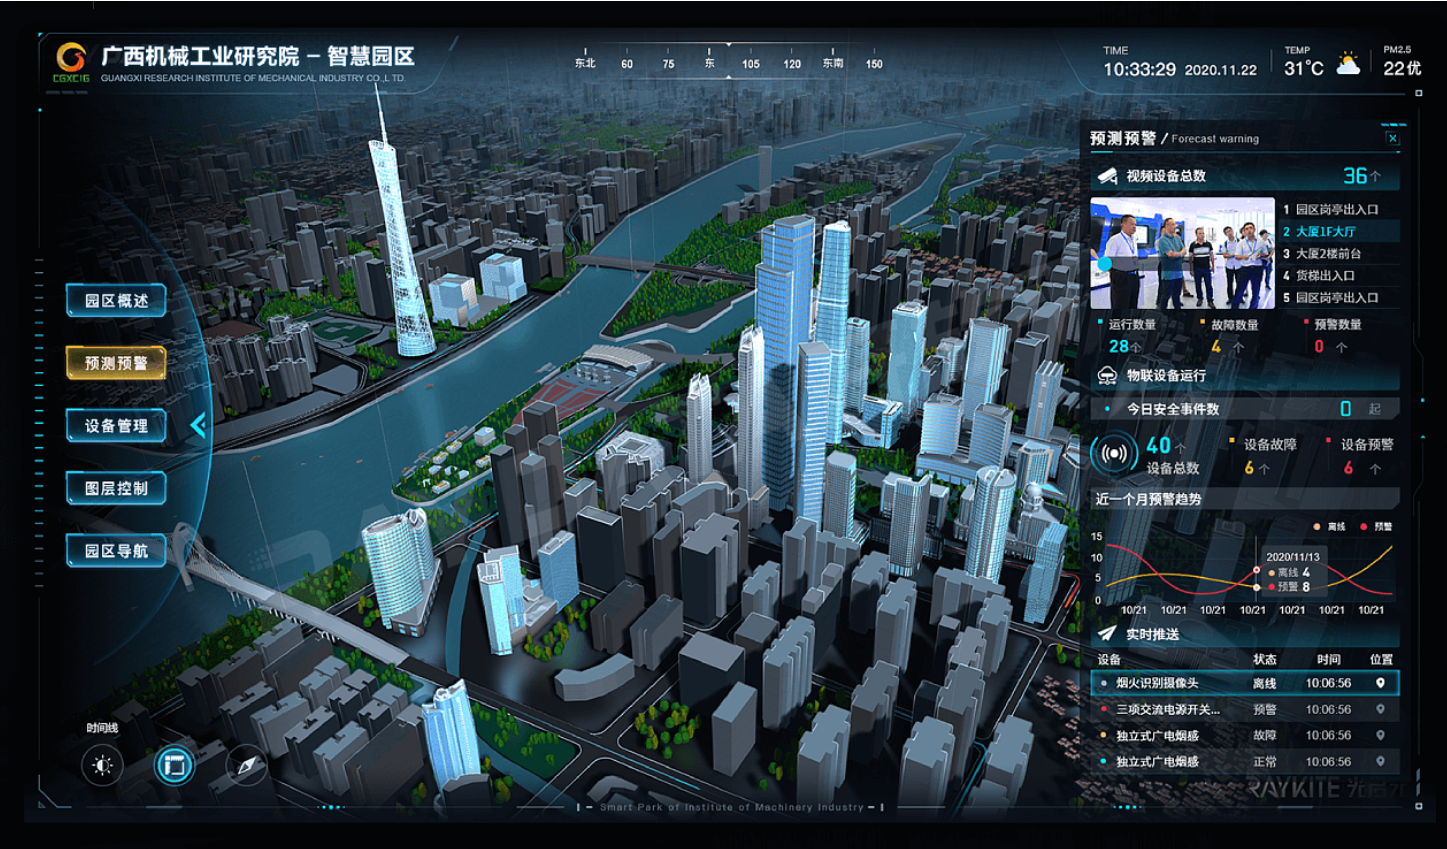This screenshot has height=849, width=1447.
Task: Click the 今日安全事件数 row
Action: tap(1245, 408)
